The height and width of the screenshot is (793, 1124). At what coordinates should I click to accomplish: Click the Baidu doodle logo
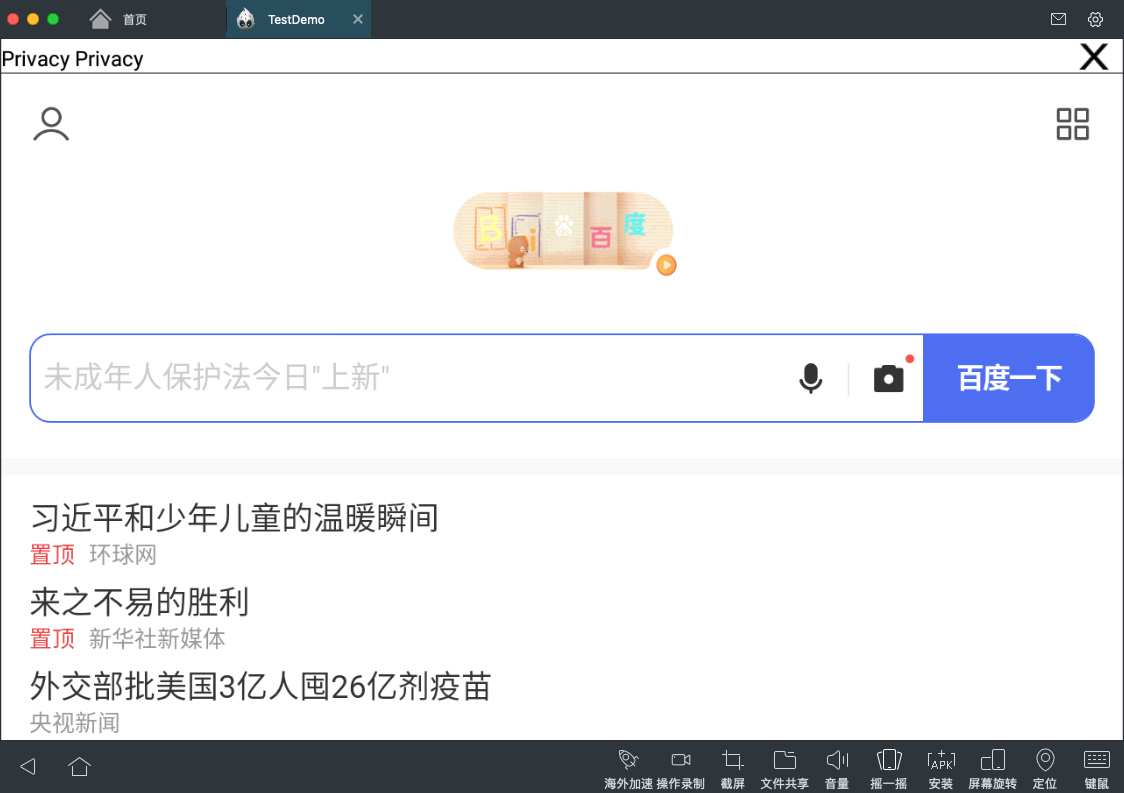click(x=563, y=231)
